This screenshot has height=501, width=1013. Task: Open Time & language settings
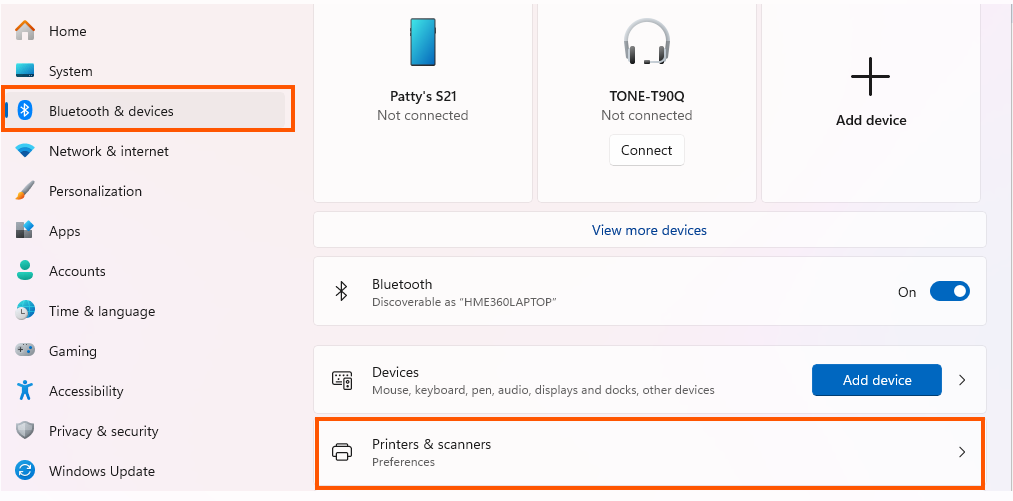click(101, 311)
